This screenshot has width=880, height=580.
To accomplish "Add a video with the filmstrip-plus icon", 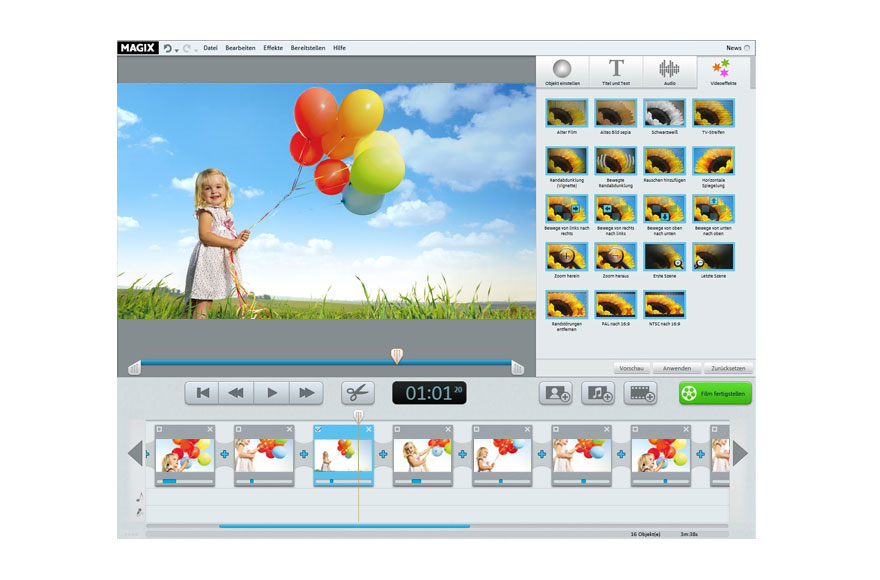I will (640, 393).
